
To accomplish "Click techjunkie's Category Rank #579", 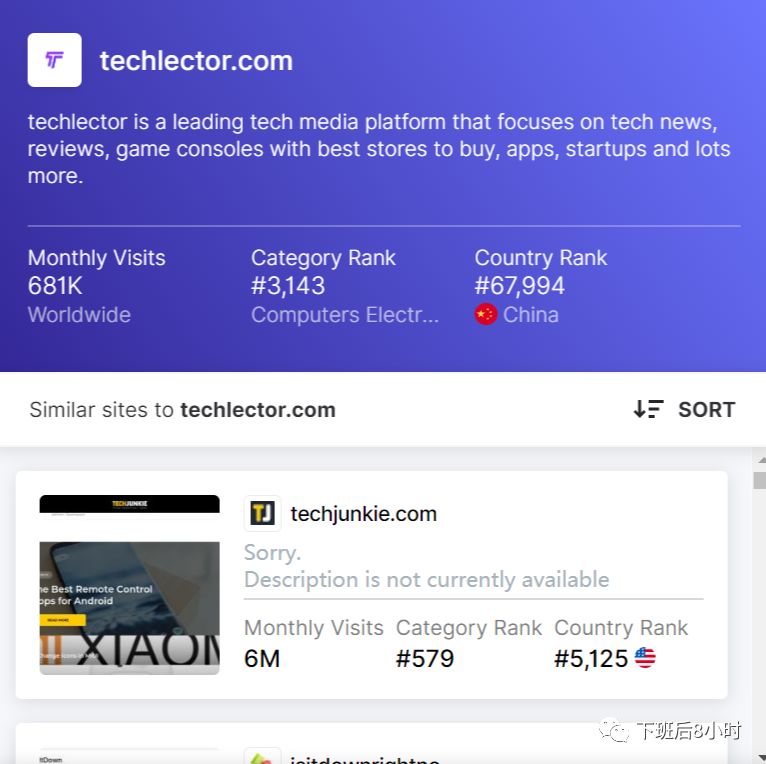I will coord(425,658).
